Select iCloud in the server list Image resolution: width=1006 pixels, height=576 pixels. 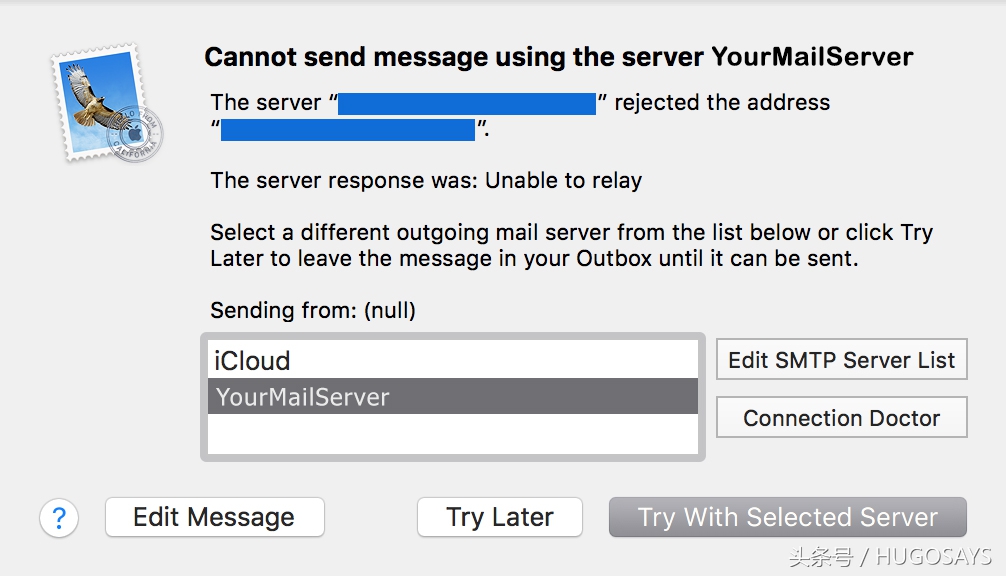pyautogui.click(x=452, y=360)
